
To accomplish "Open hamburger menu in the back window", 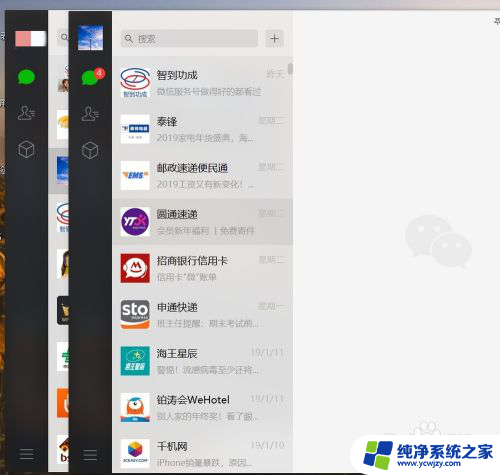I will pos(26,454).
